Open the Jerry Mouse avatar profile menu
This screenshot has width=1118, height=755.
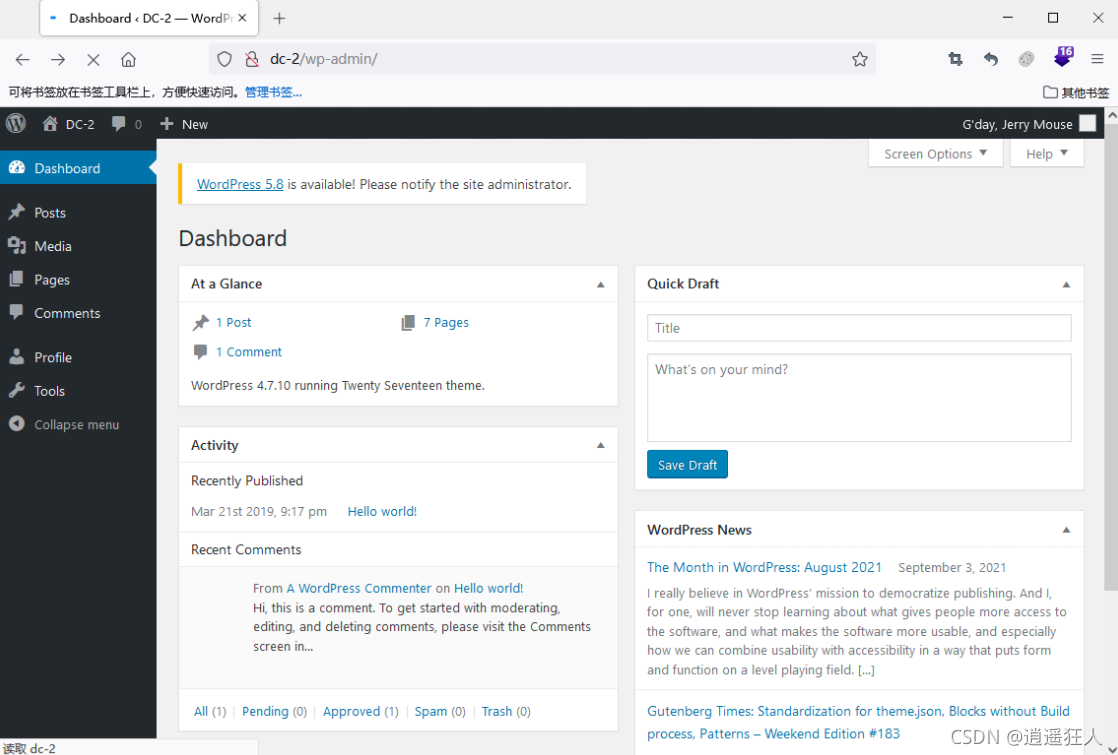coord(1087,123)
